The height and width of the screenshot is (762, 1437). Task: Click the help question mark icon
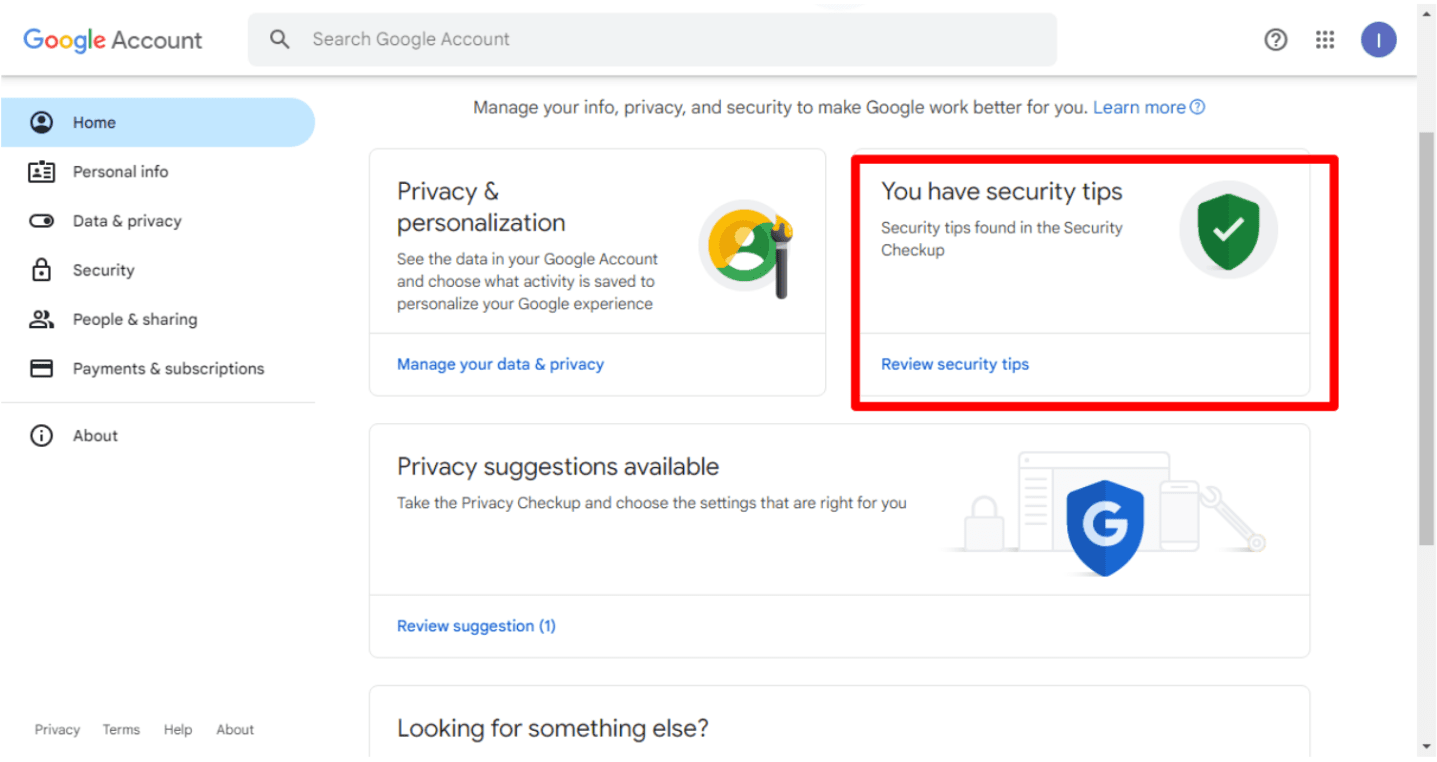tap(1275, 39)
